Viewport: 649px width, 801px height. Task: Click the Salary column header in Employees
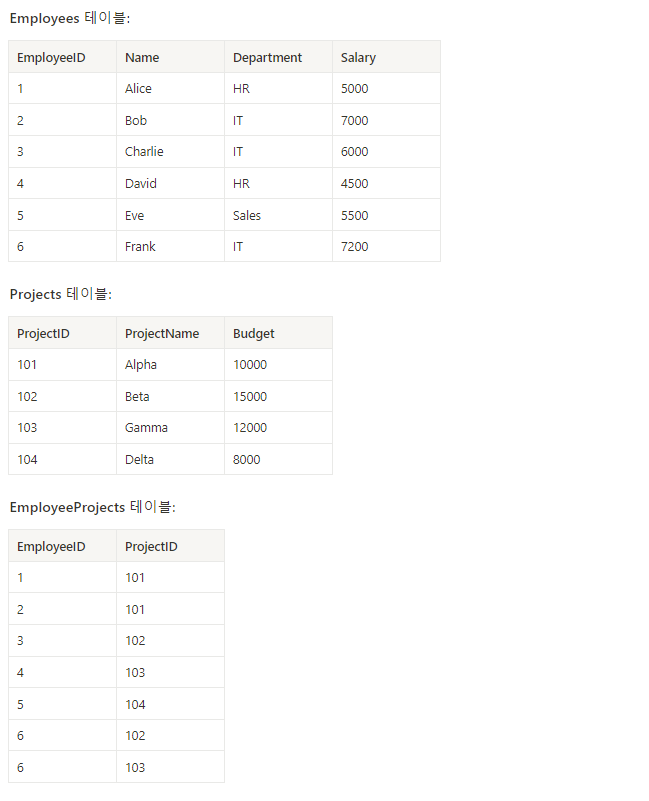coord(386,57)
